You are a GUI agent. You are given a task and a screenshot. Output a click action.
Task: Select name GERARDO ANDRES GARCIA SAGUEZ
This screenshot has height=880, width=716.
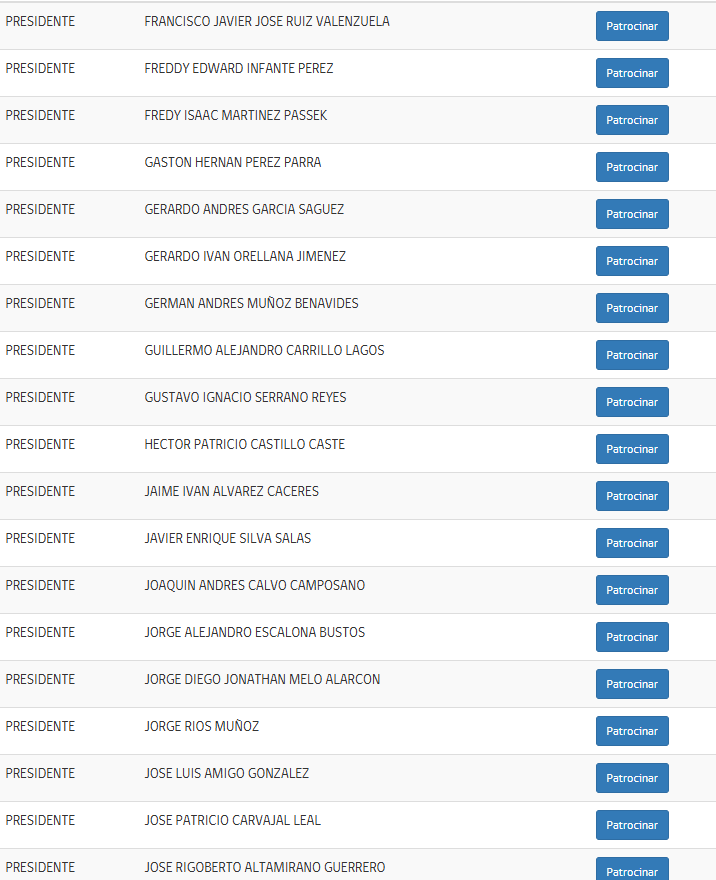pos(244,209)
